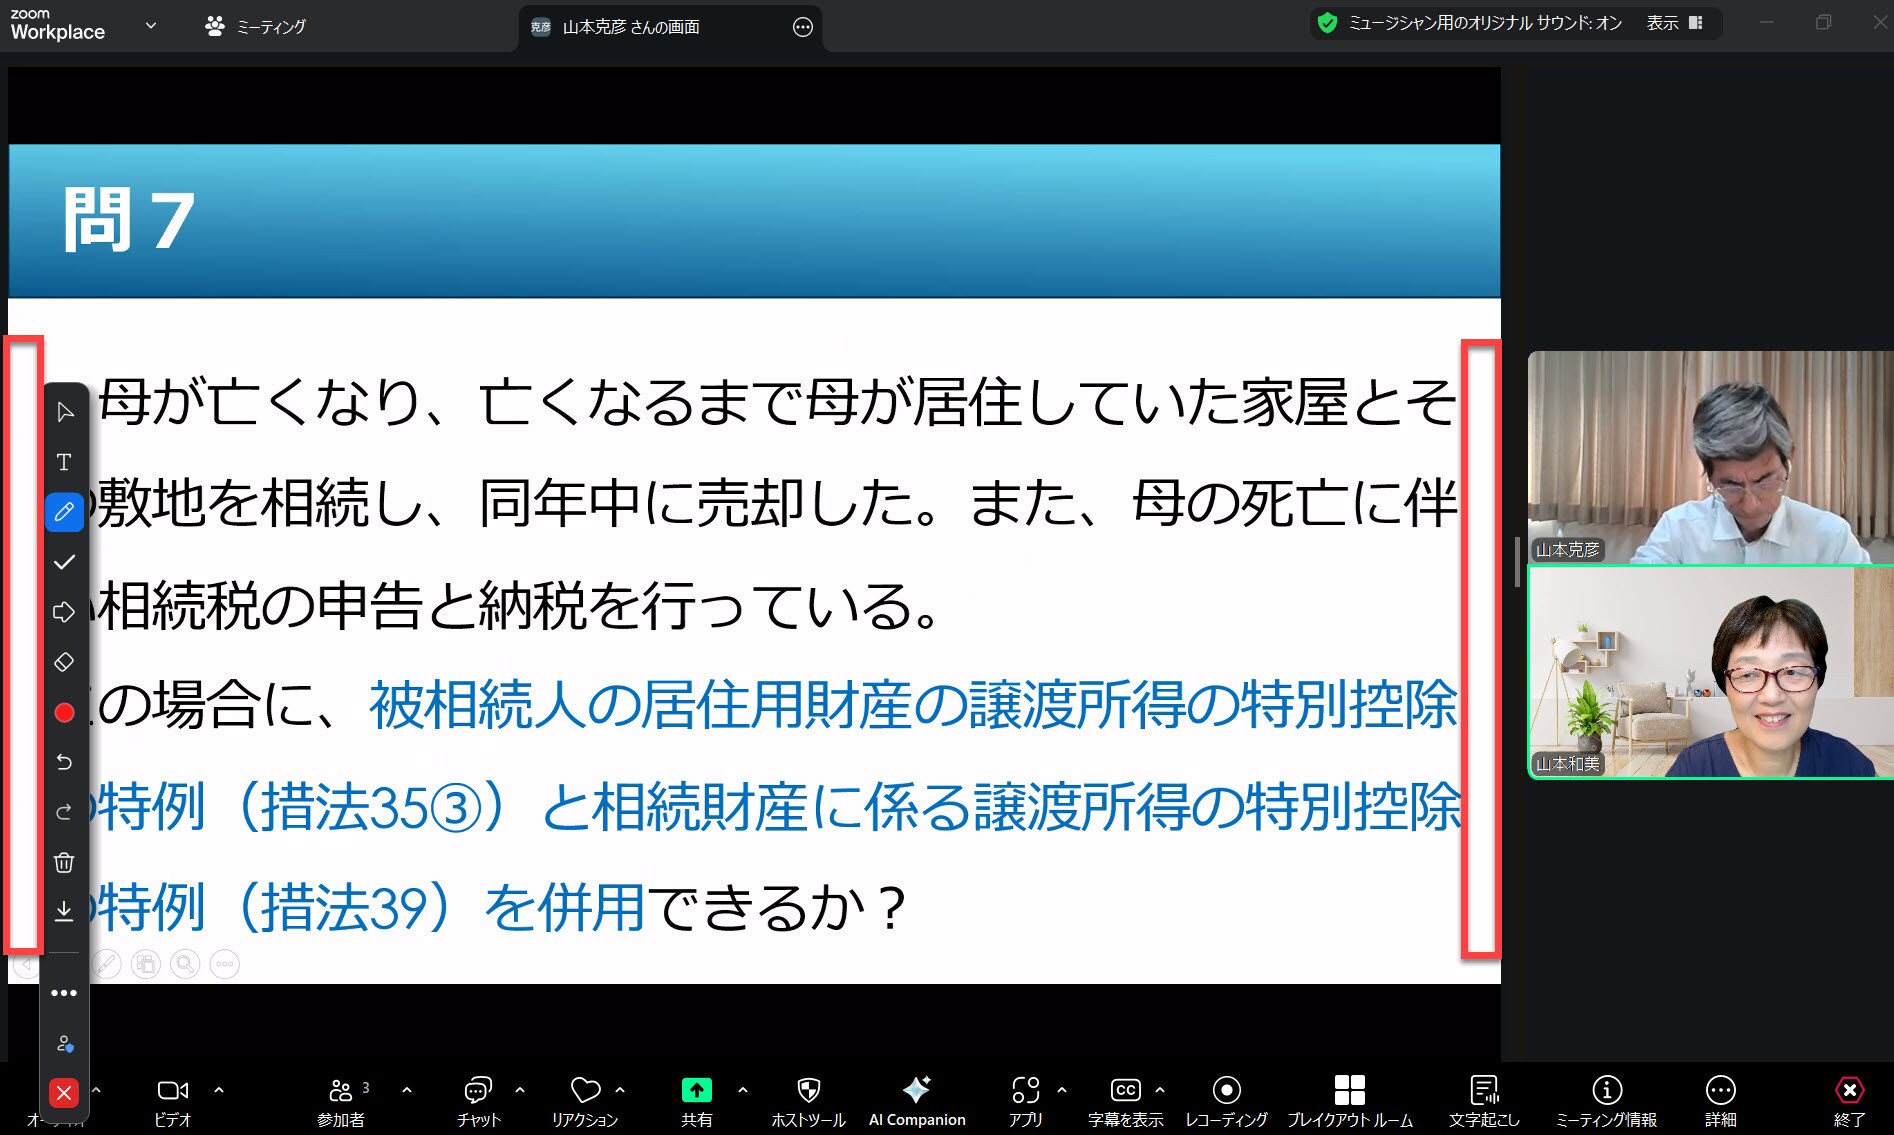Choose the Text annotation tool
This screenshot has width=1894, height=1135.
[x=64, y=462]
